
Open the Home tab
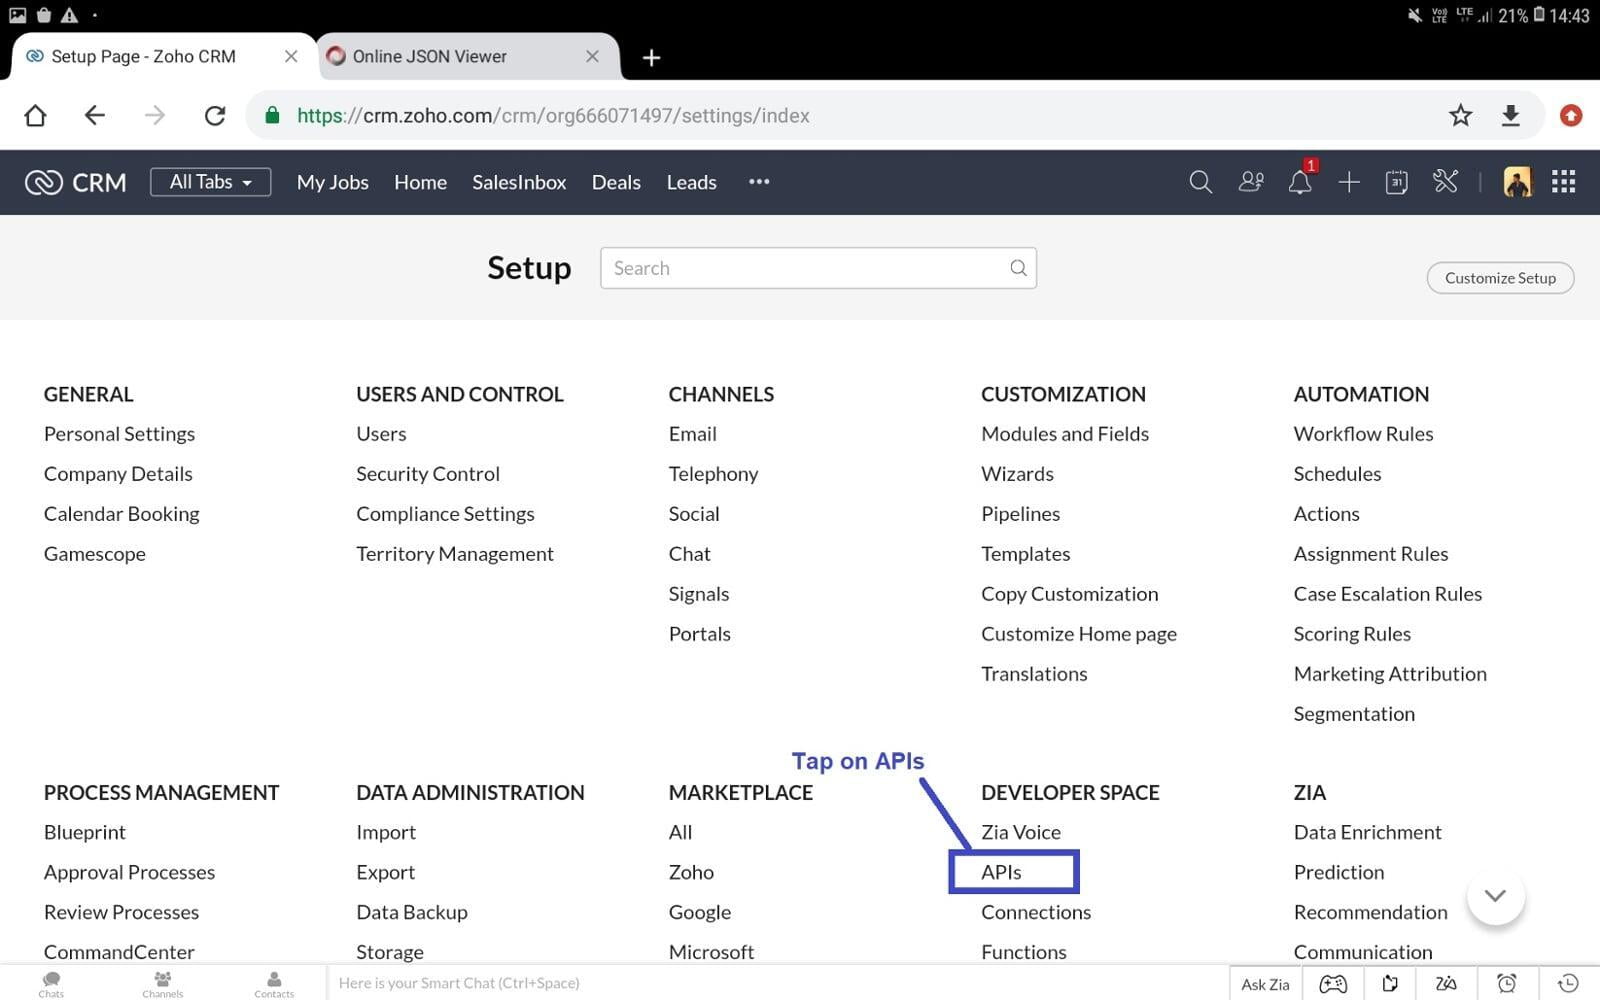pos(420,182)
